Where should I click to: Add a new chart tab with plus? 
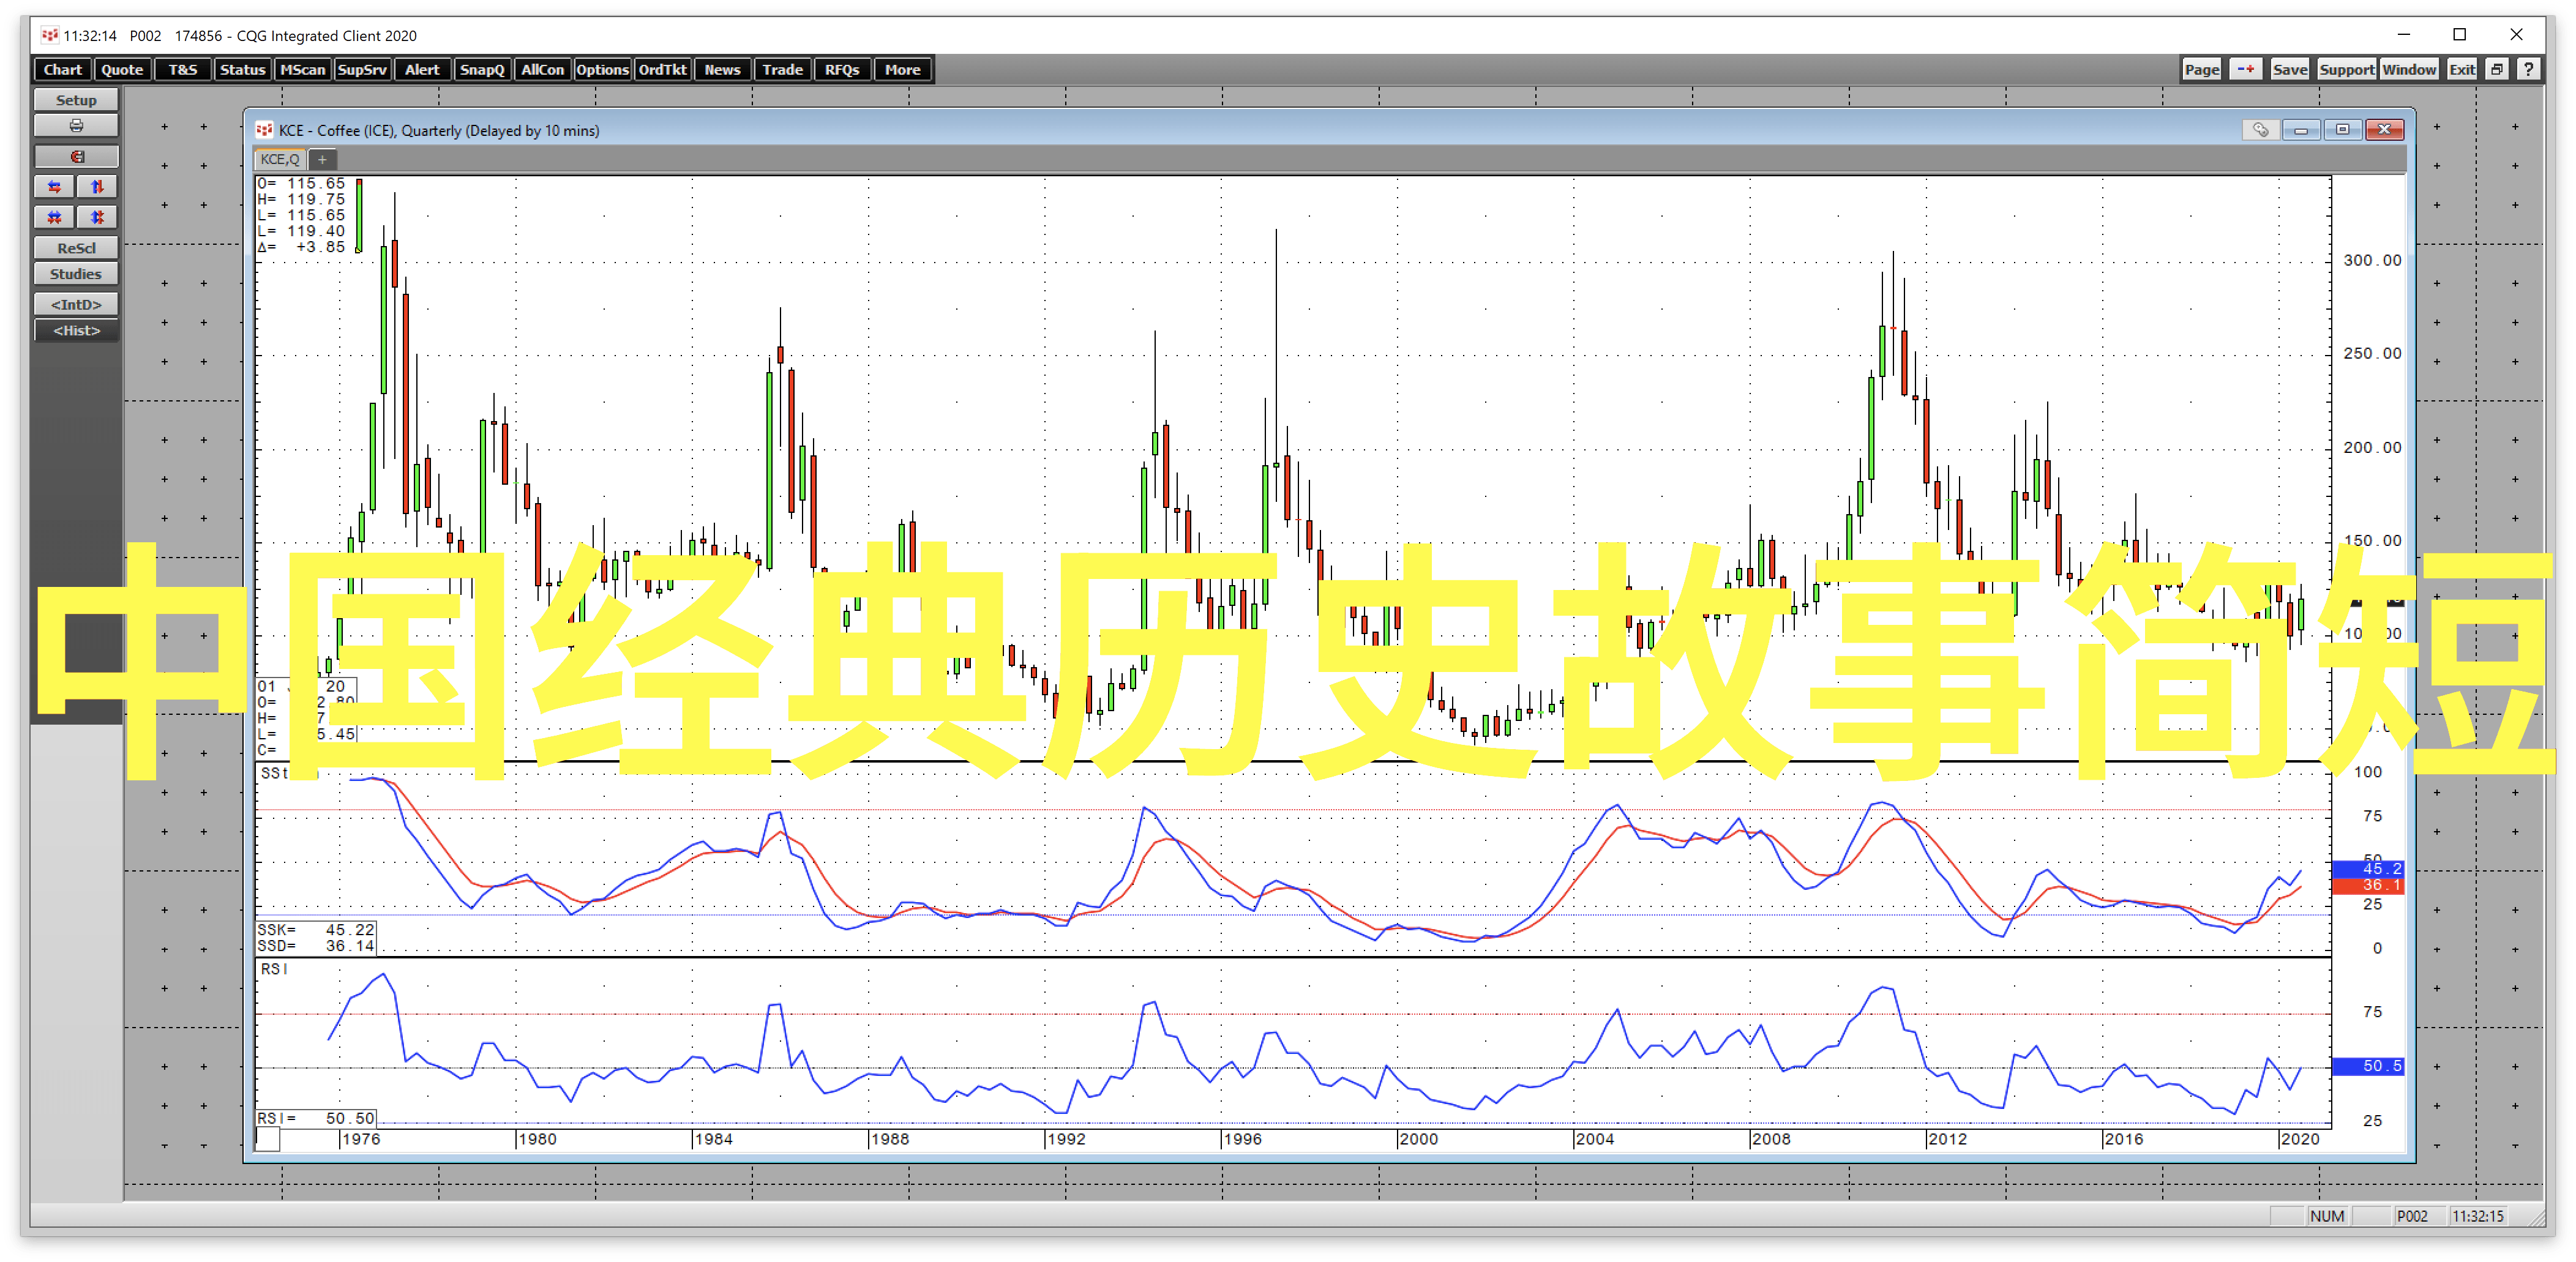tap(322, 159)
